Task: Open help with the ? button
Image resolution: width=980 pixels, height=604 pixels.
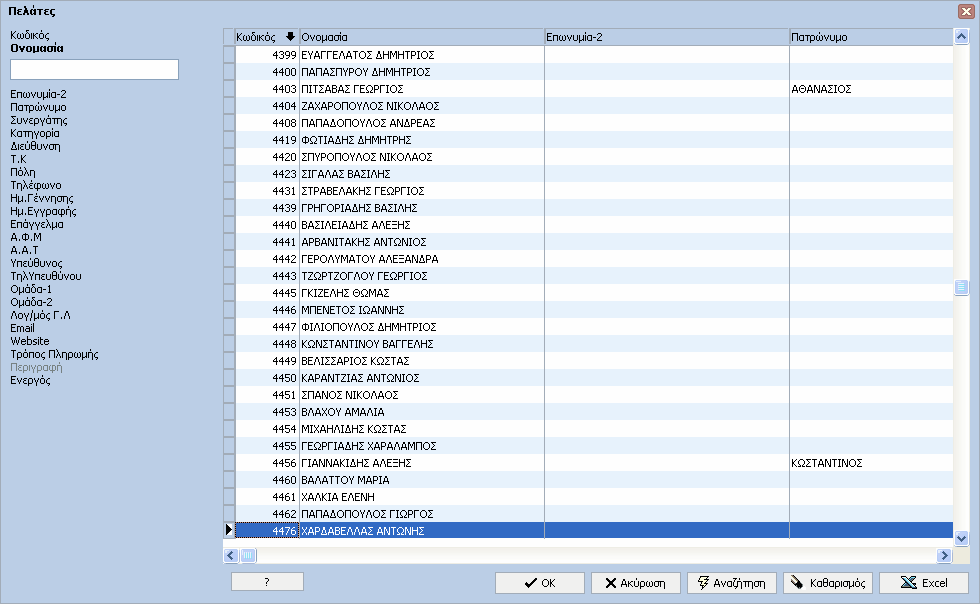Action: (268, 581)
